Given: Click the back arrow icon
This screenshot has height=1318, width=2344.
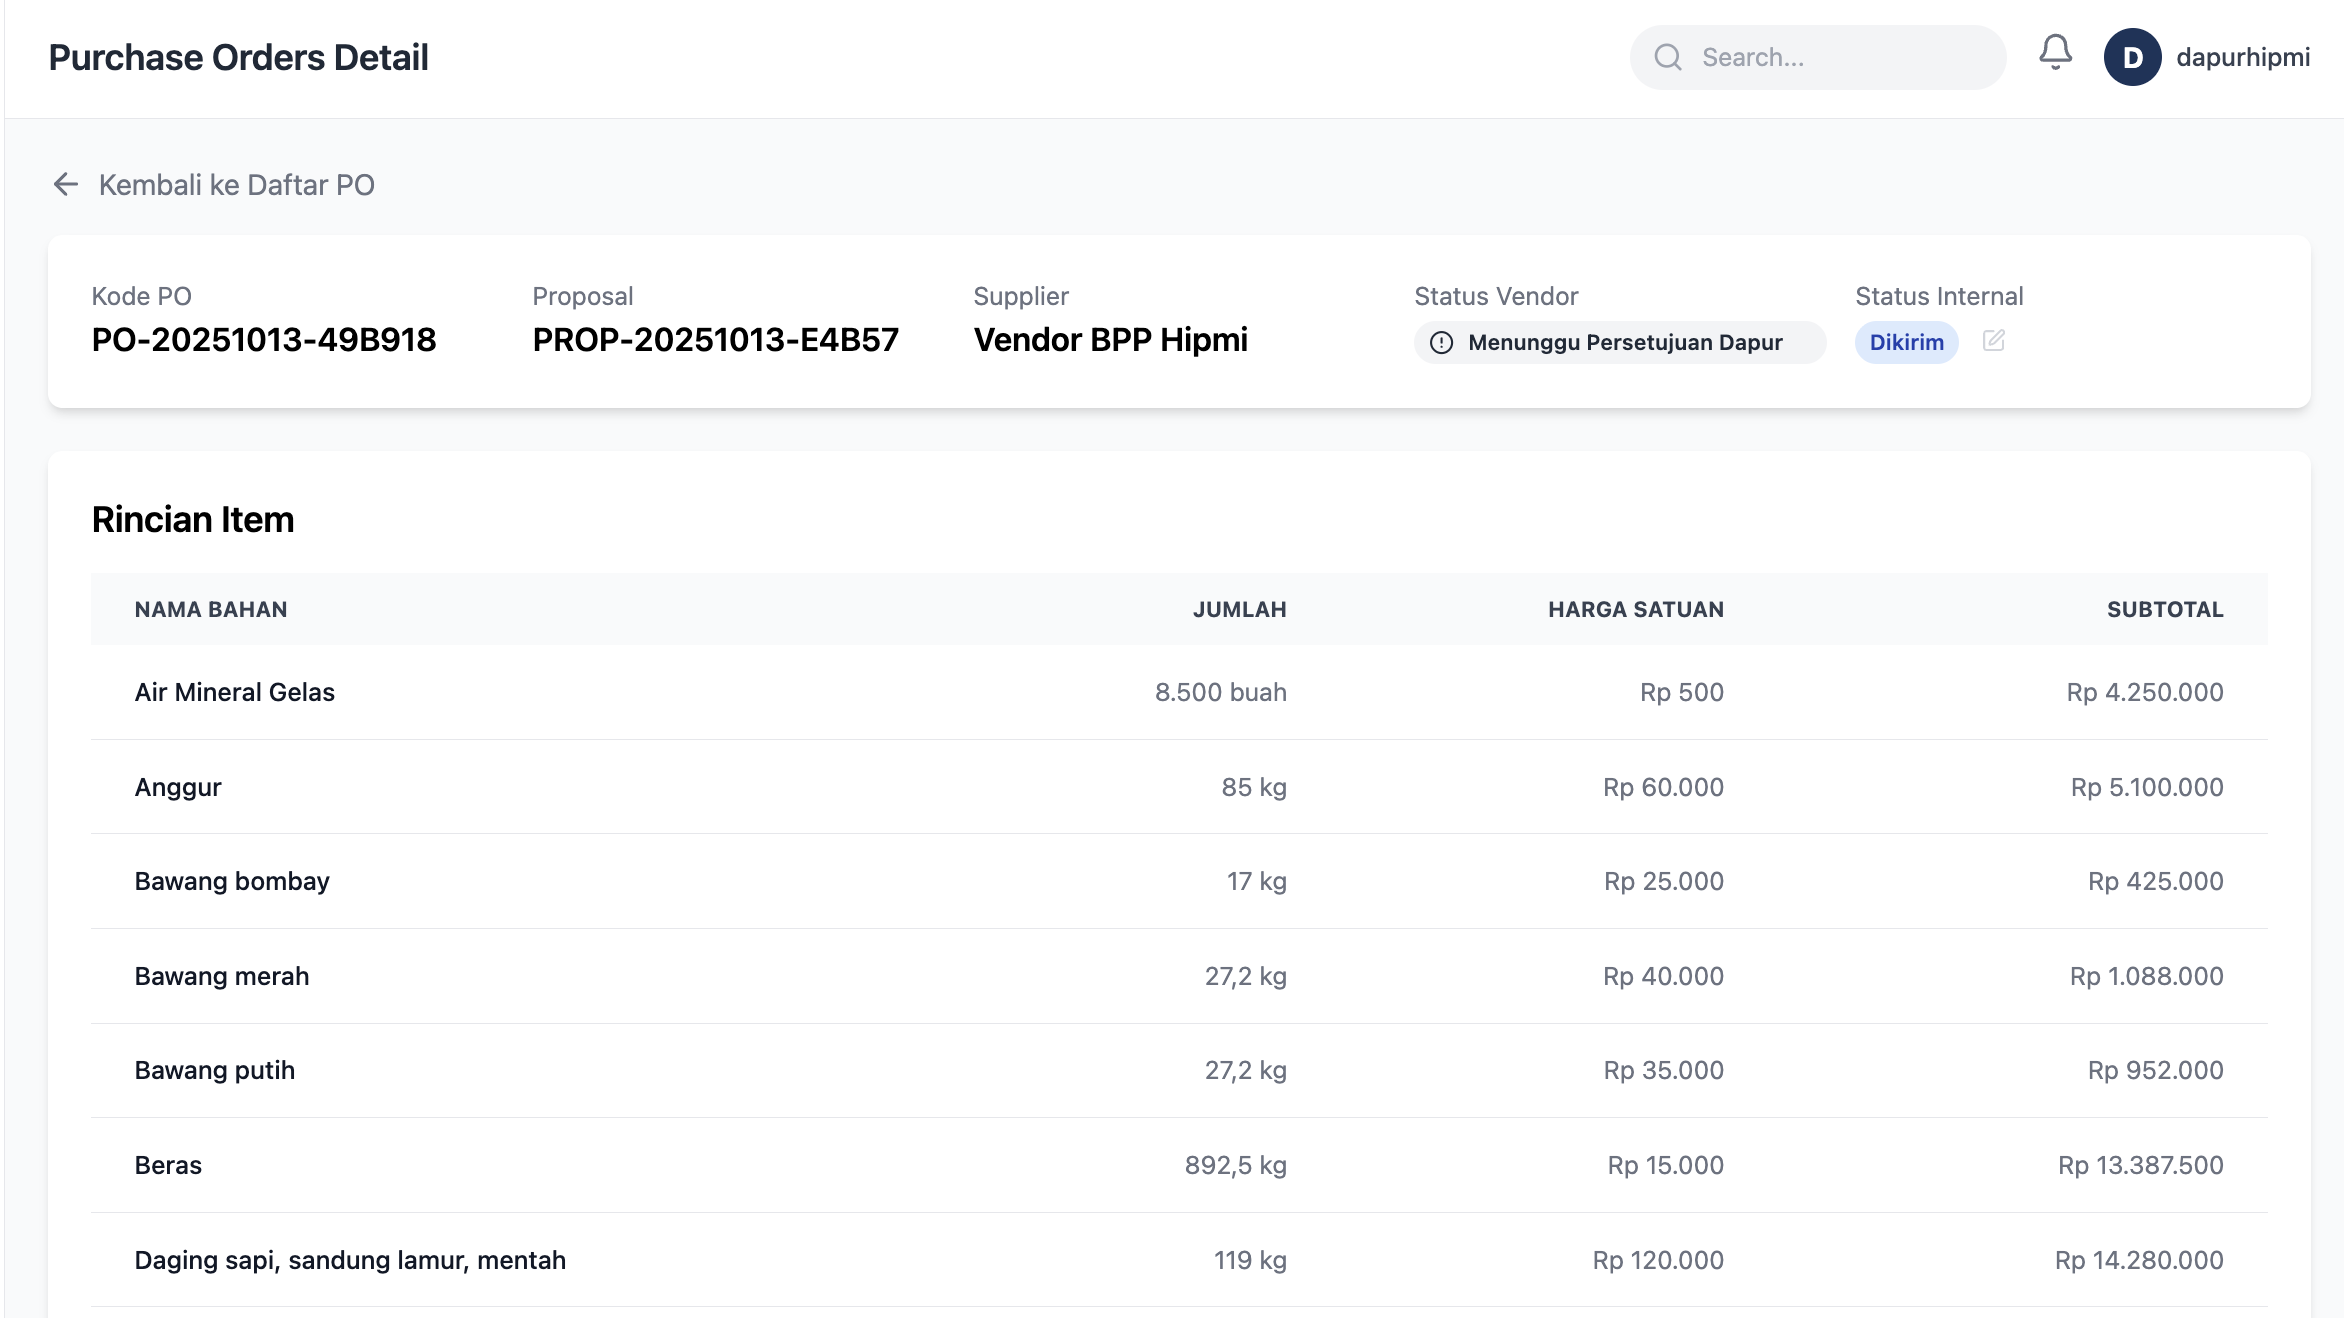Looking at the screenshot, I should [66, 184].
